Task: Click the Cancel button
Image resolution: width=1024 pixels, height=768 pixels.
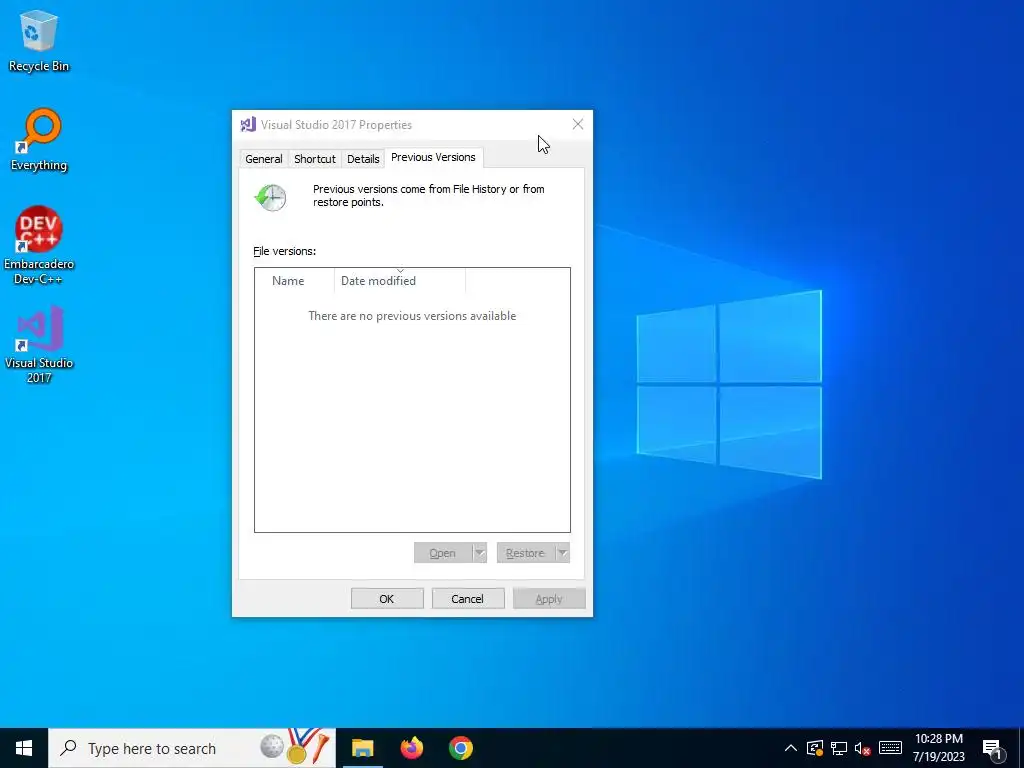Action: tap(468, 599)
